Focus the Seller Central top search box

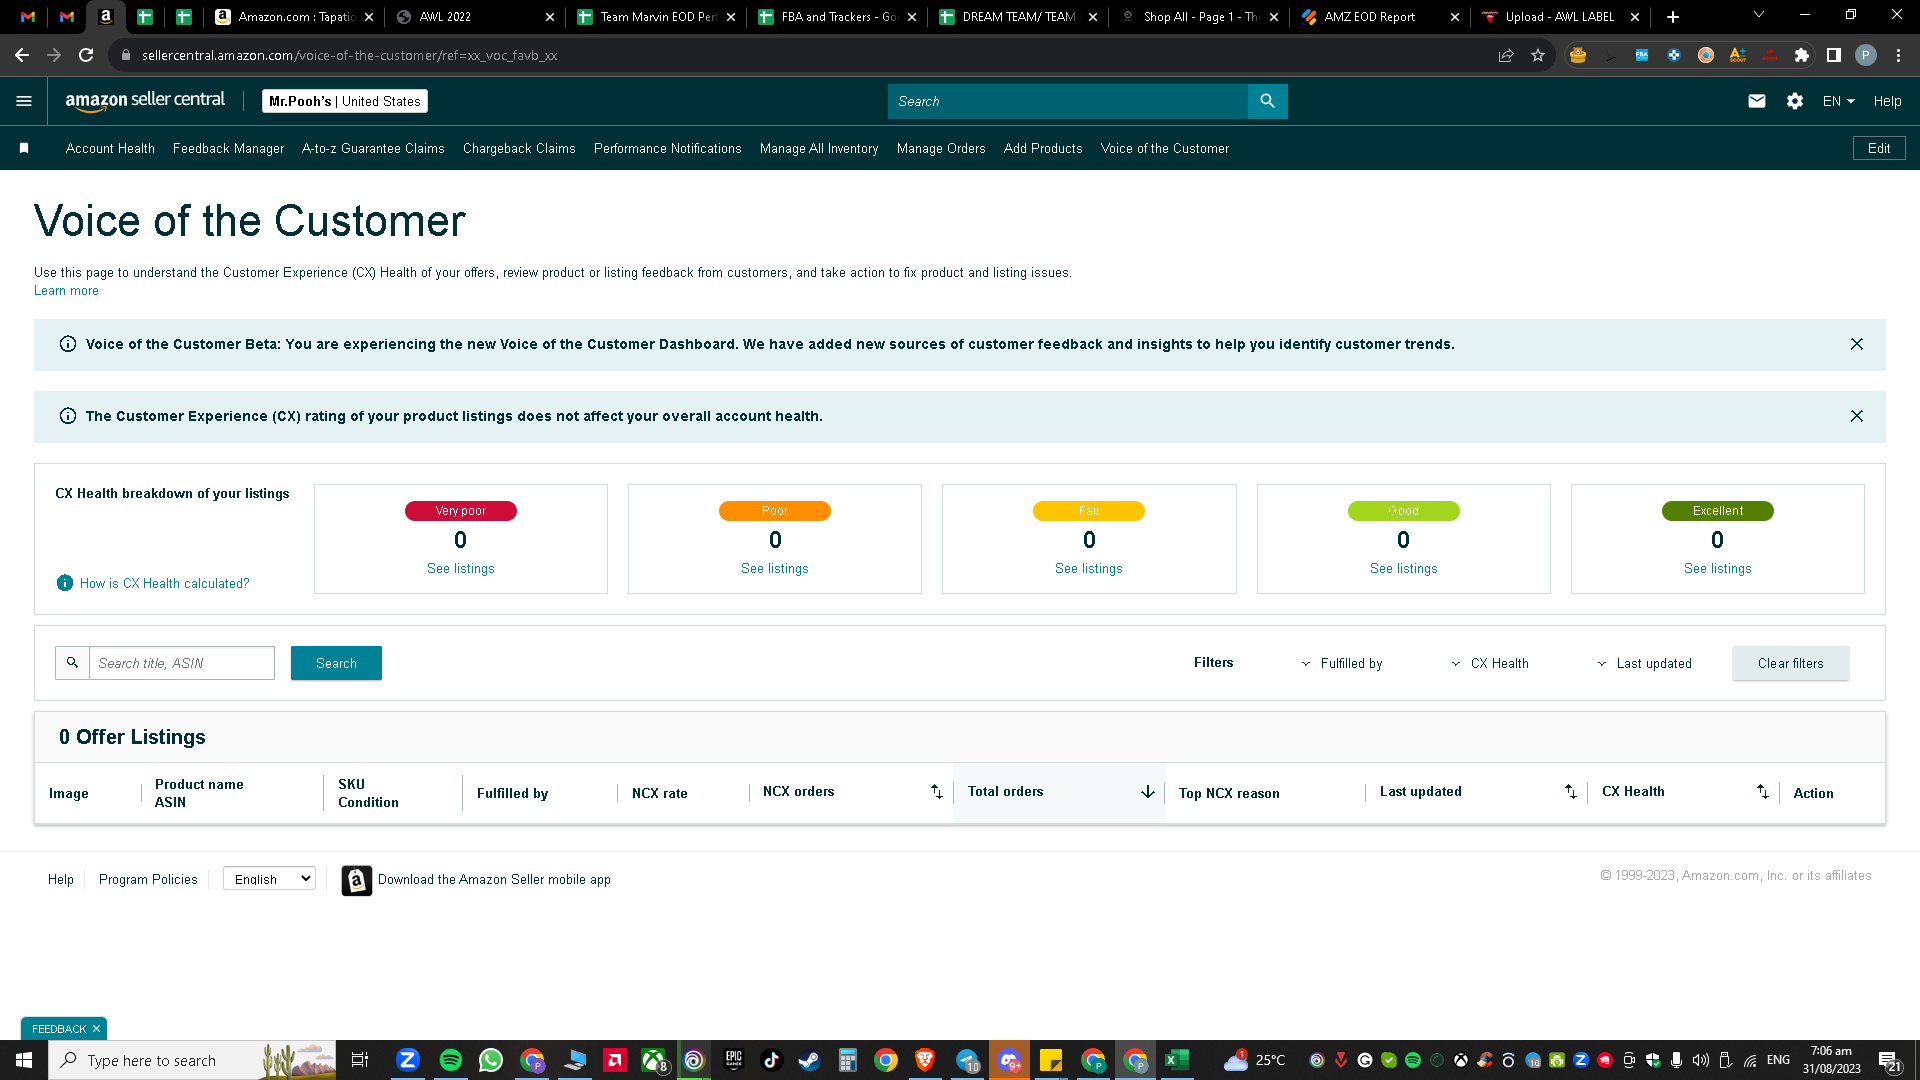click(x=1068, y=101)
